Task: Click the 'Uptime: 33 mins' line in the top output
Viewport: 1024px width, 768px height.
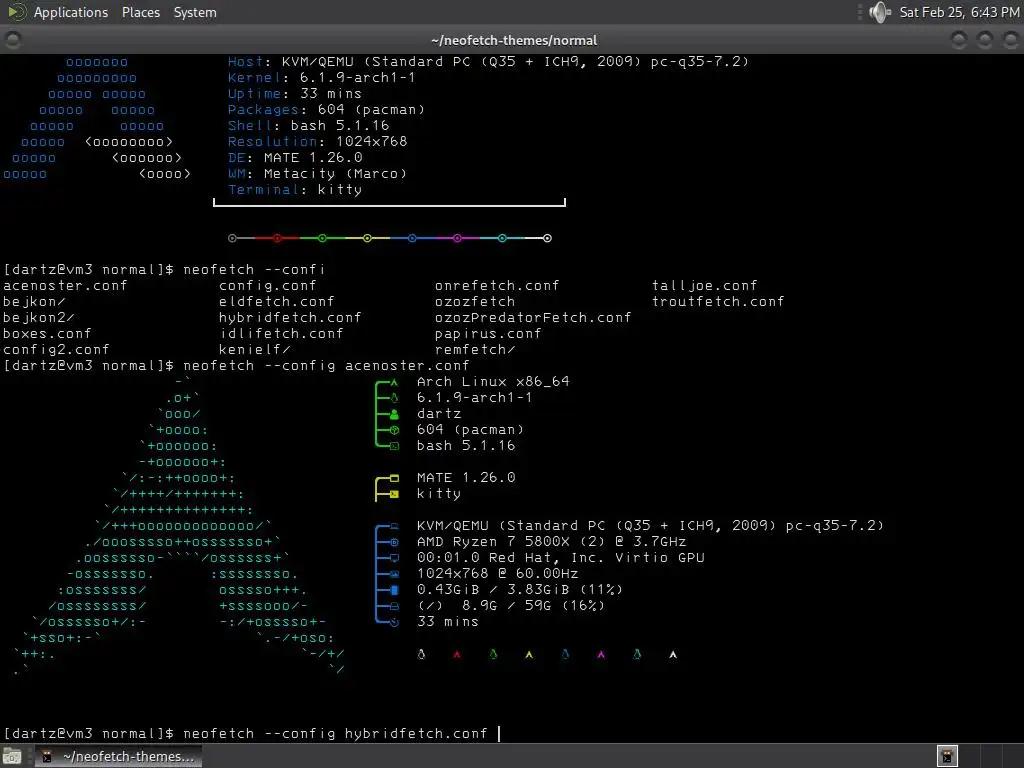Action: coord(295,93)
